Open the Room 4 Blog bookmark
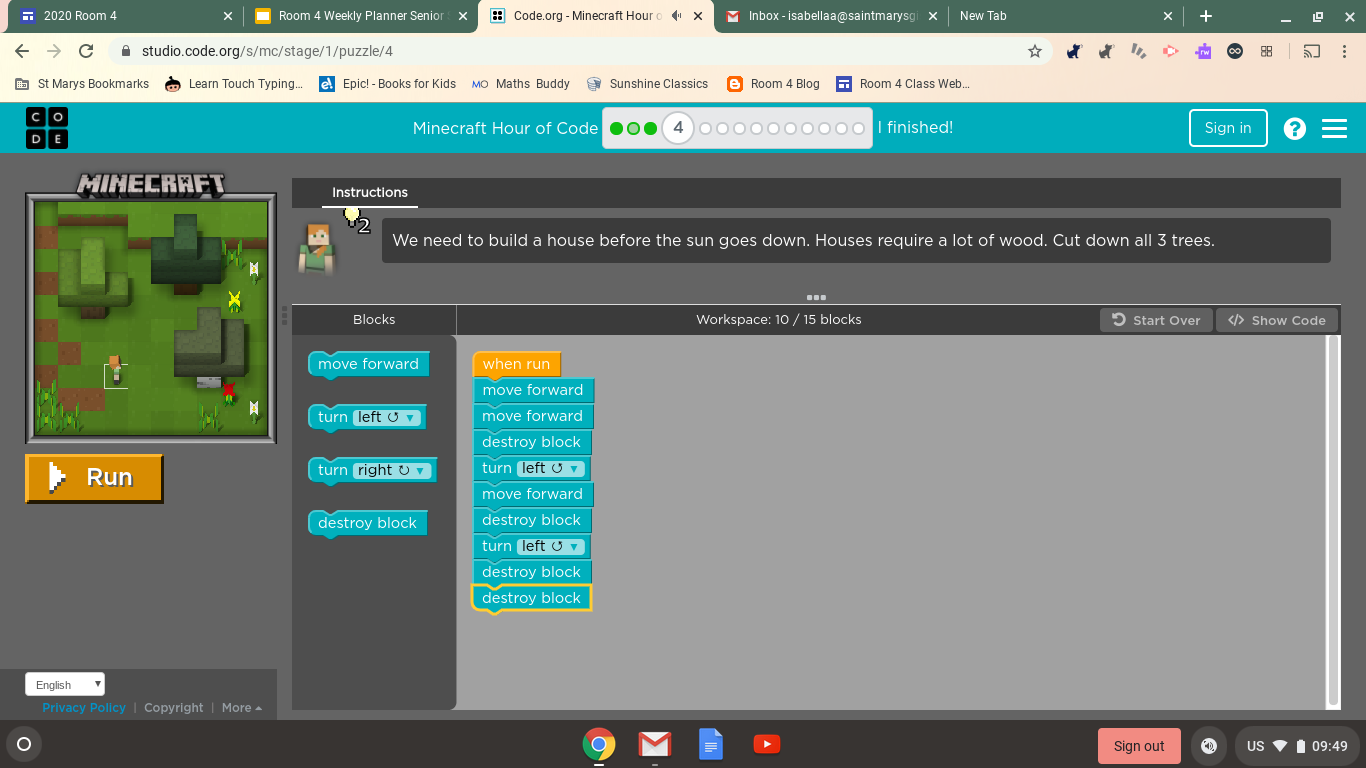Image resolution: width=1366 pixels, height=768 pixels. coord(774,84)
